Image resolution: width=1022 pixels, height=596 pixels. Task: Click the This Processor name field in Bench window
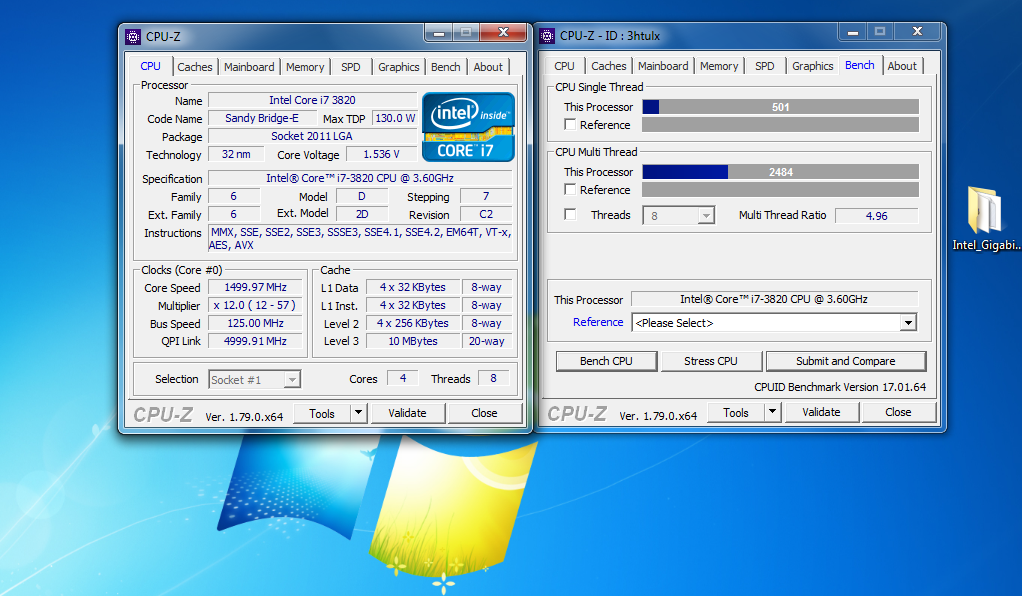(x=774, y=299)
